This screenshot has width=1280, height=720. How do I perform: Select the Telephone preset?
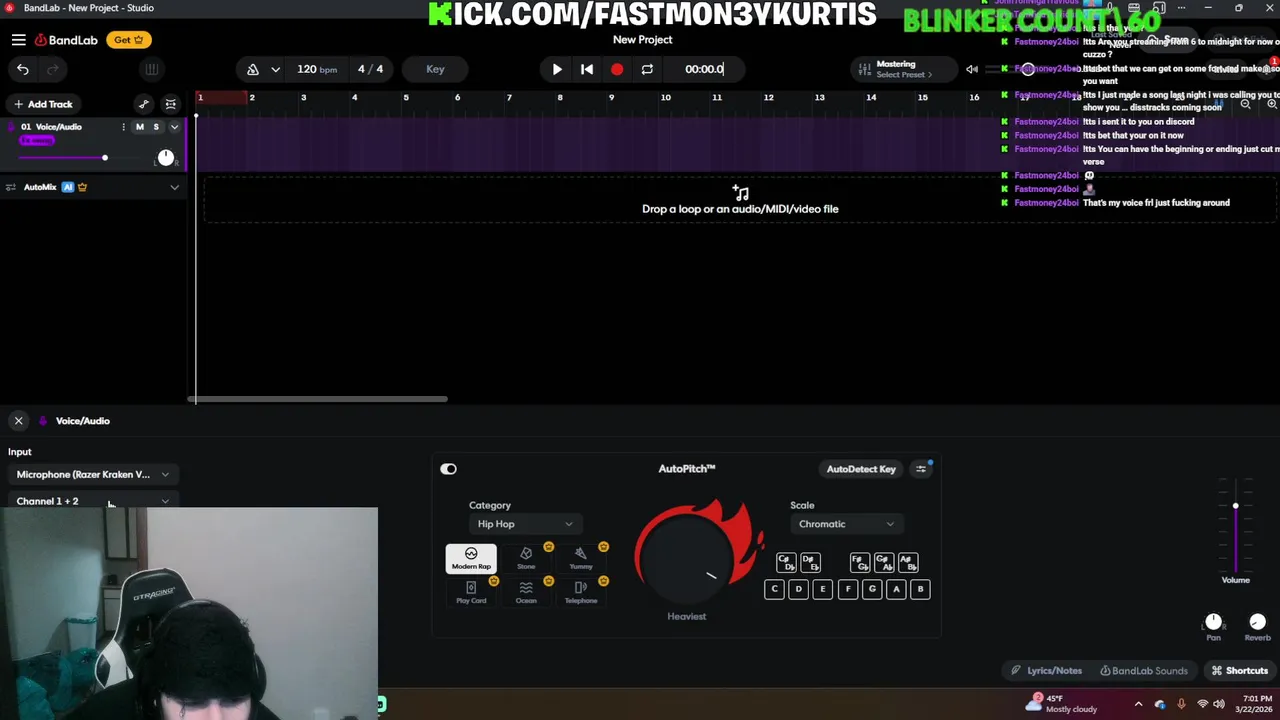pyautogui.click(x=581, y=592)
